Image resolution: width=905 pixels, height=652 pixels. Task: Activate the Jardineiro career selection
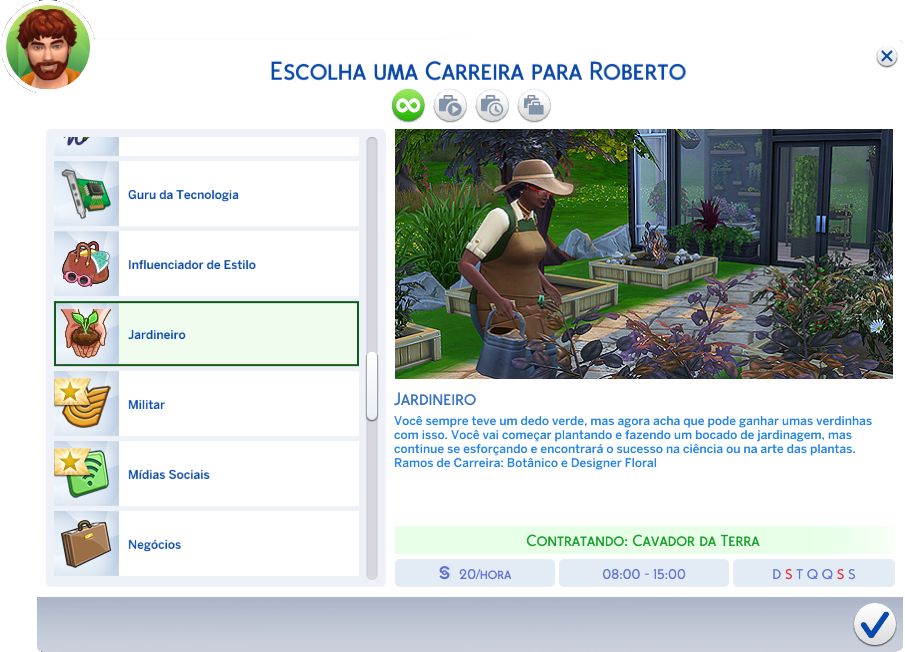click(x=206, y=334)
